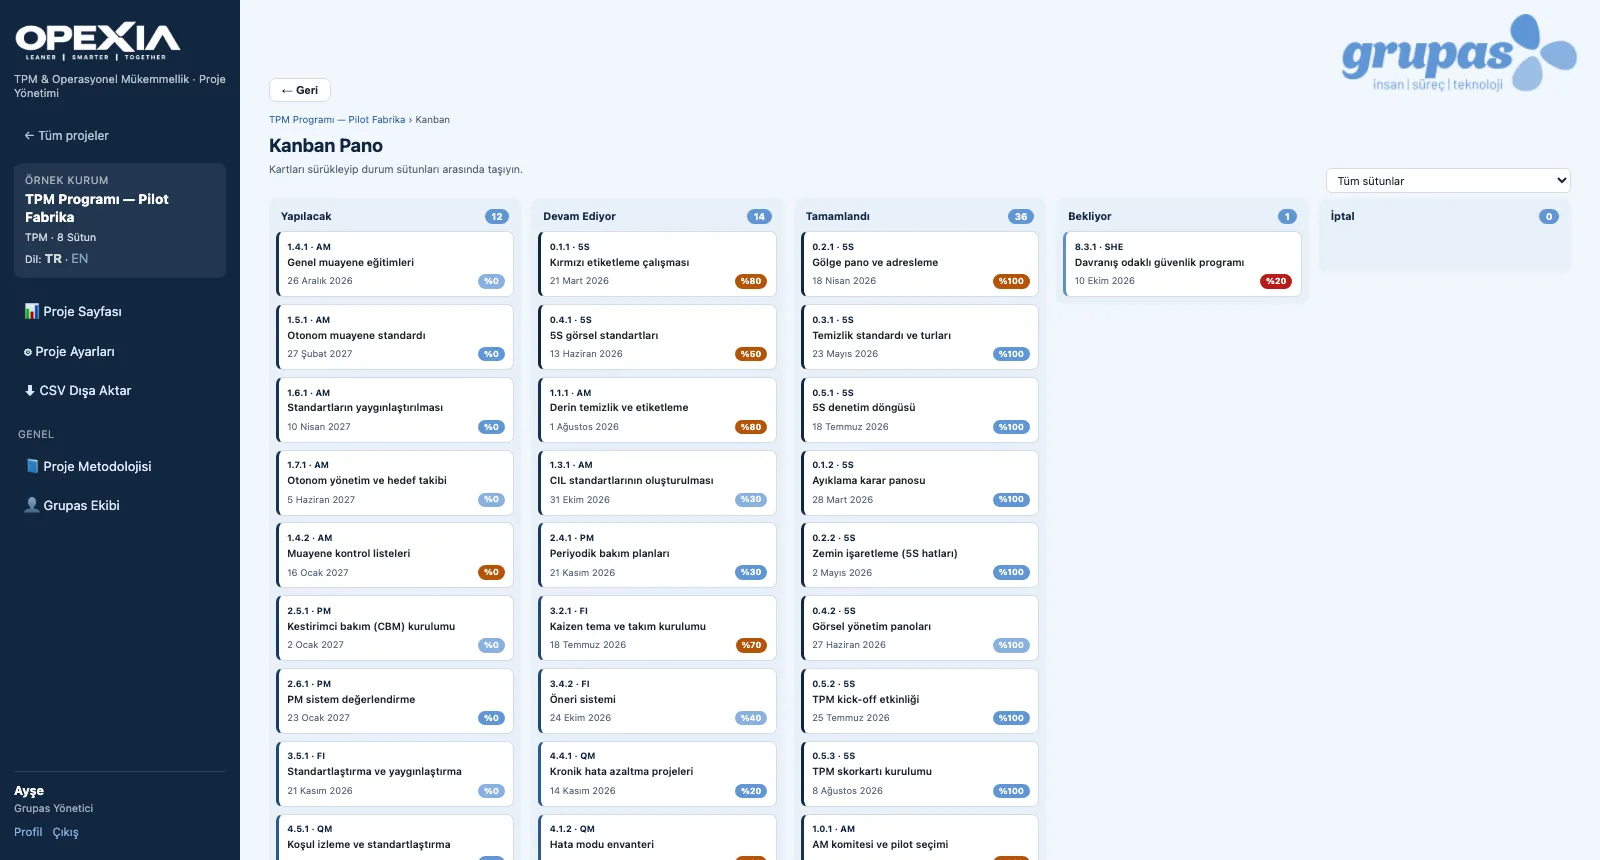1600x860 pixels.
Task: Open Proje Ayarları settings
Action: pos(69,352)
